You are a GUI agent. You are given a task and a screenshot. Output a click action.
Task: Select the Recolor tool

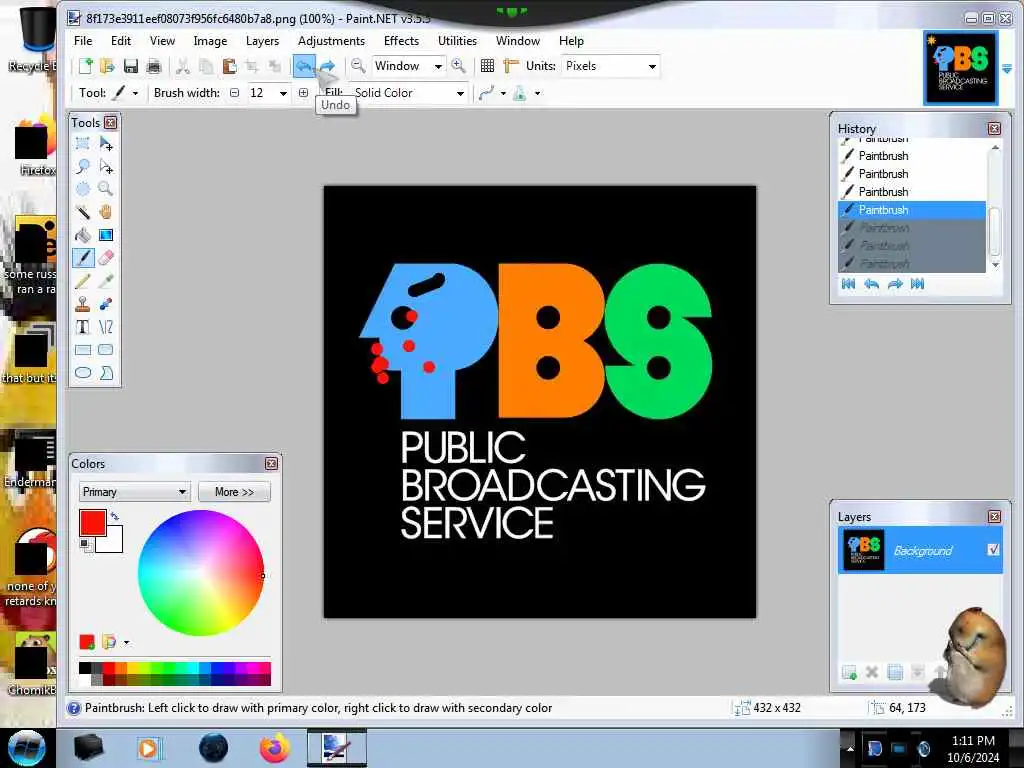pyautogui.click(x=106, y=304)
